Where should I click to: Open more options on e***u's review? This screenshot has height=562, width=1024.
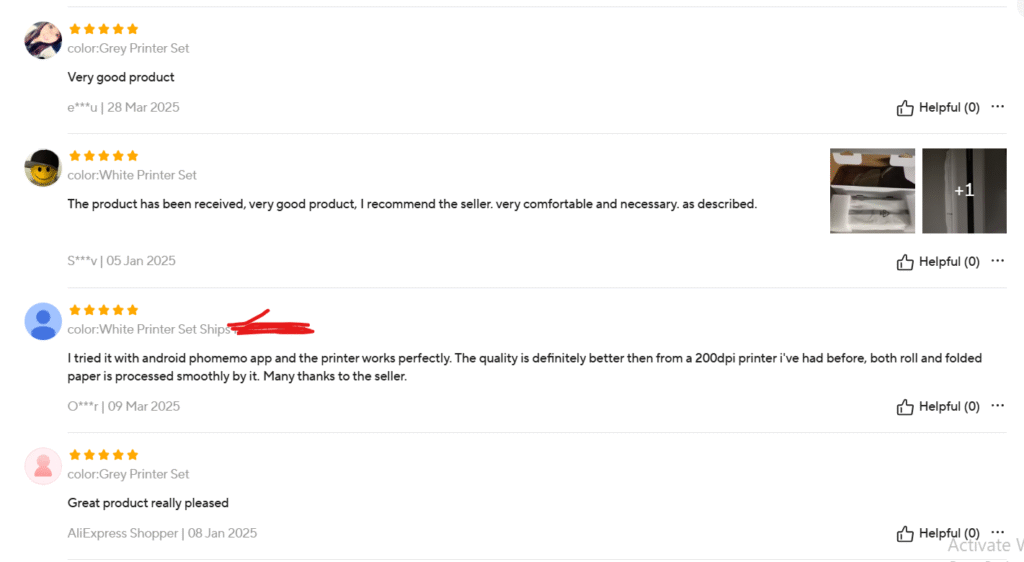tap(997, 107)
